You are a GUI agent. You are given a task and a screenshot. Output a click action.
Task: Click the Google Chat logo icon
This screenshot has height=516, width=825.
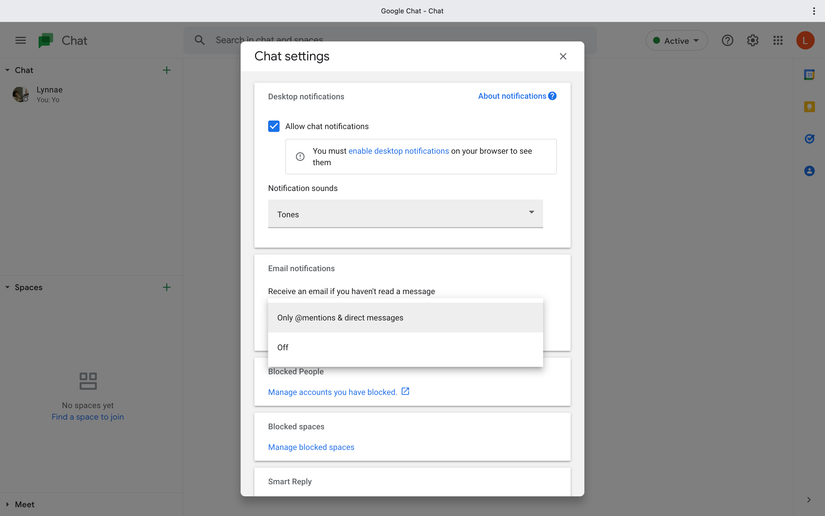point(46,41)
